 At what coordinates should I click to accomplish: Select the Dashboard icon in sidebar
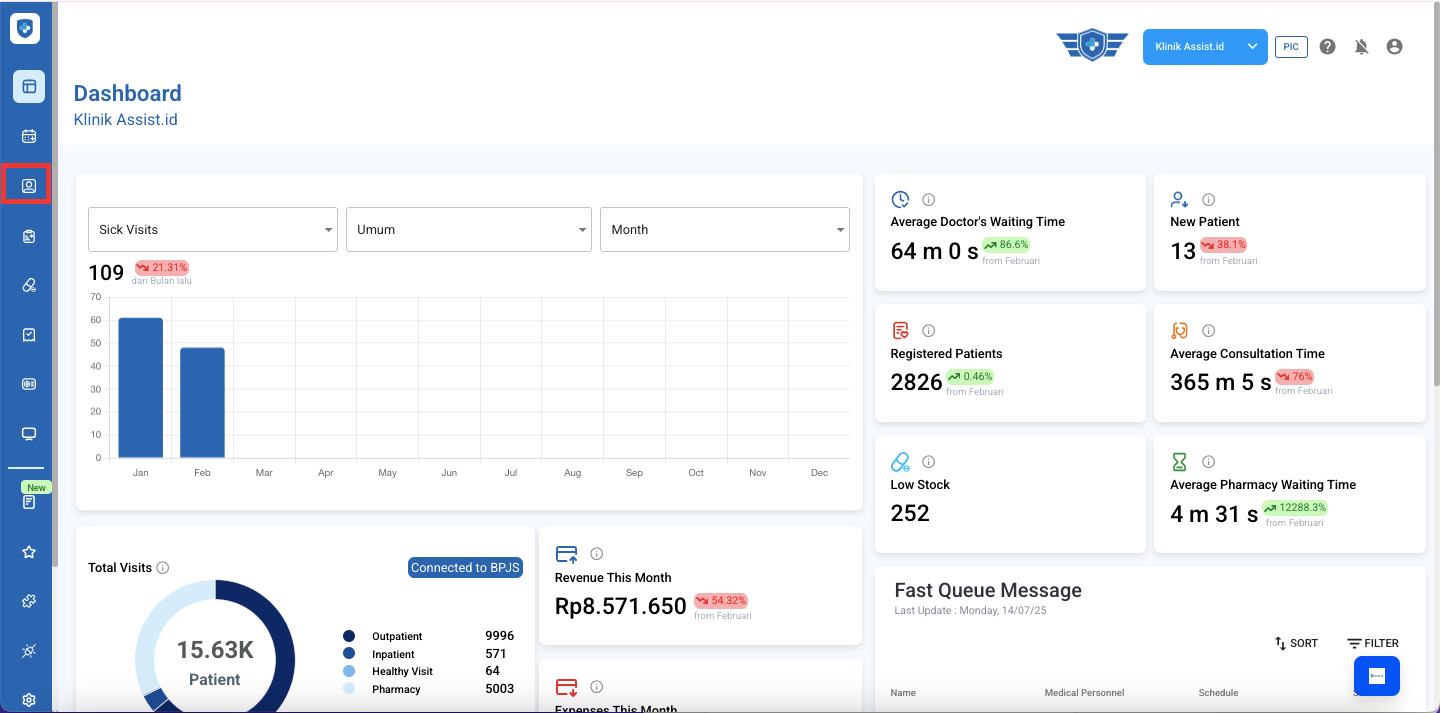click(29, 87)
